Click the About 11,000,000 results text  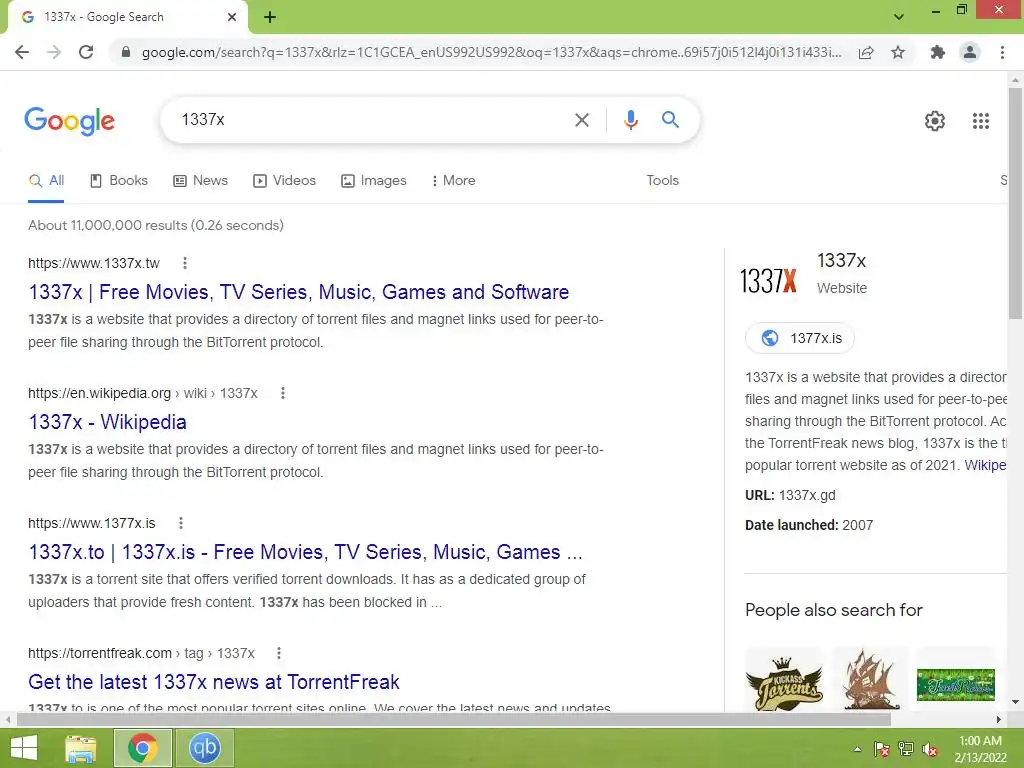pos(155,225)
